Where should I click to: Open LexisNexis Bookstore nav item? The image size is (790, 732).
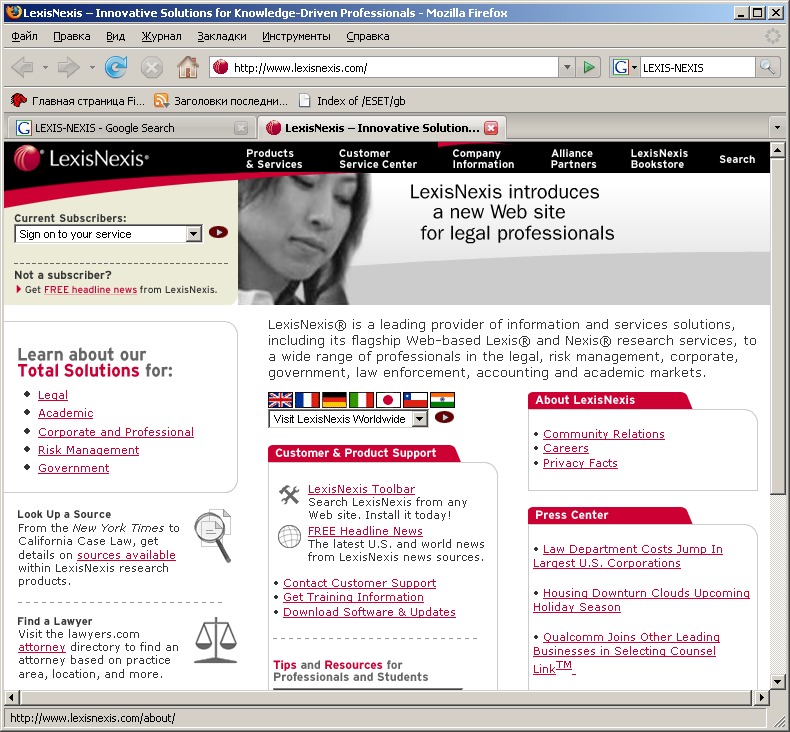tap(659, 159)
